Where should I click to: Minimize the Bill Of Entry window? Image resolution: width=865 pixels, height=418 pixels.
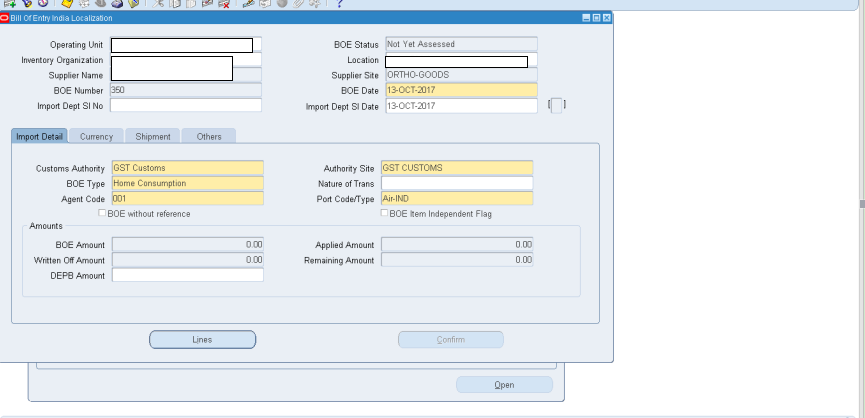click(x=586, y=18)
